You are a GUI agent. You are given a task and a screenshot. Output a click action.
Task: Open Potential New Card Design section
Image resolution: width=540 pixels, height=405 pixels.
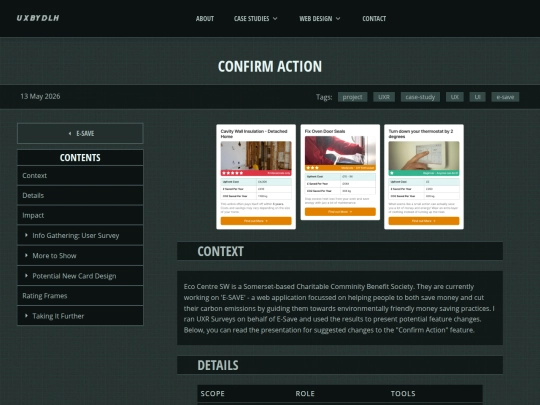80,276
